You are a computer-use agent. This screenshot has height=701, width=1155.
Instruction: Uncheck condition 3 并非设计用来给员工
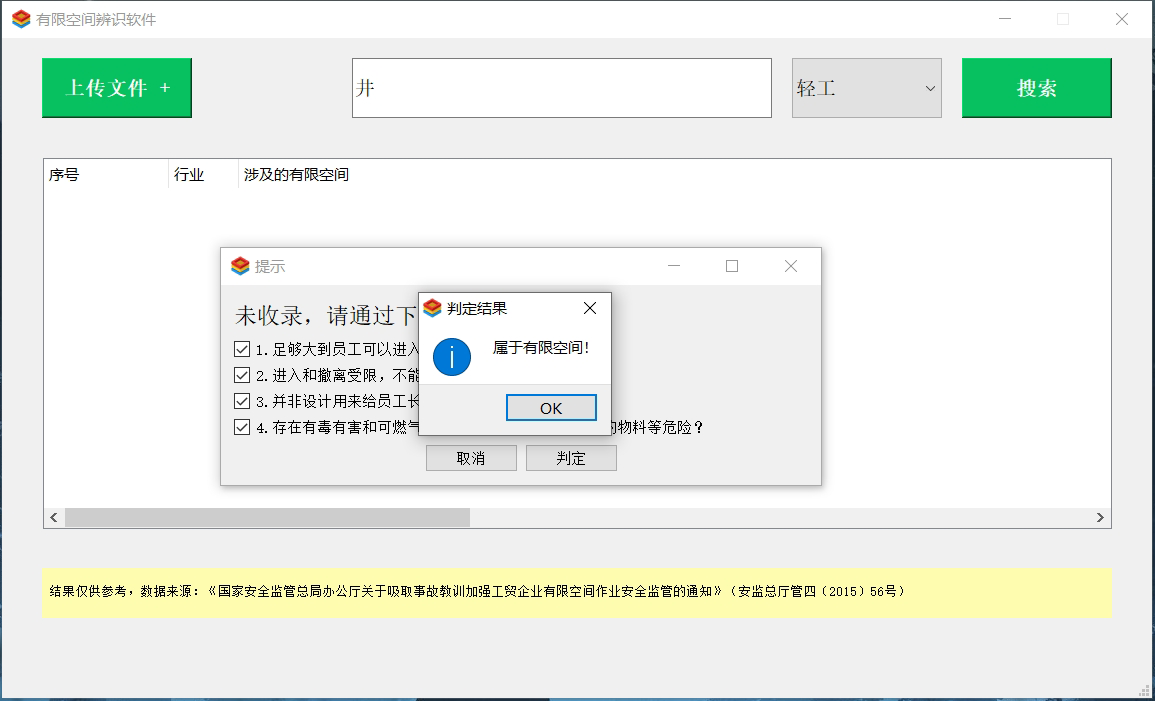[x=242, y=400]
